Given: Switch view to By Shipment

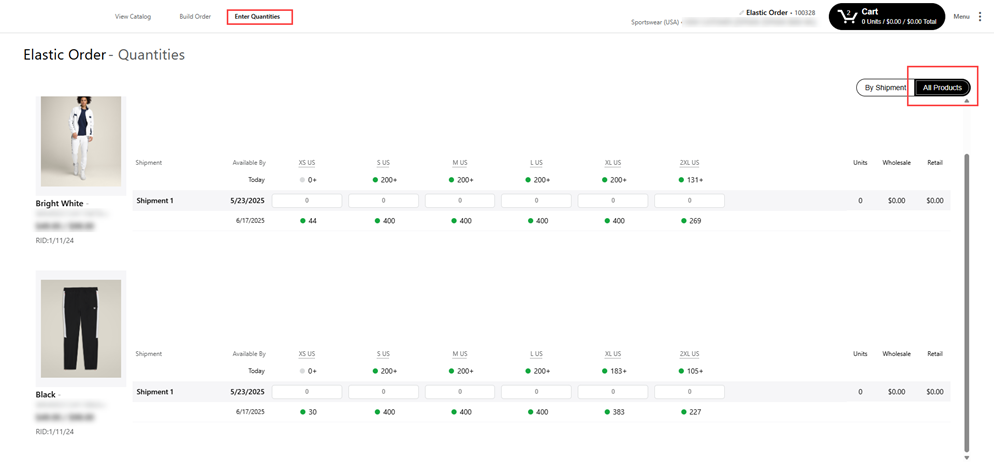Looking at the screenshot, I should tap(884, 88).
